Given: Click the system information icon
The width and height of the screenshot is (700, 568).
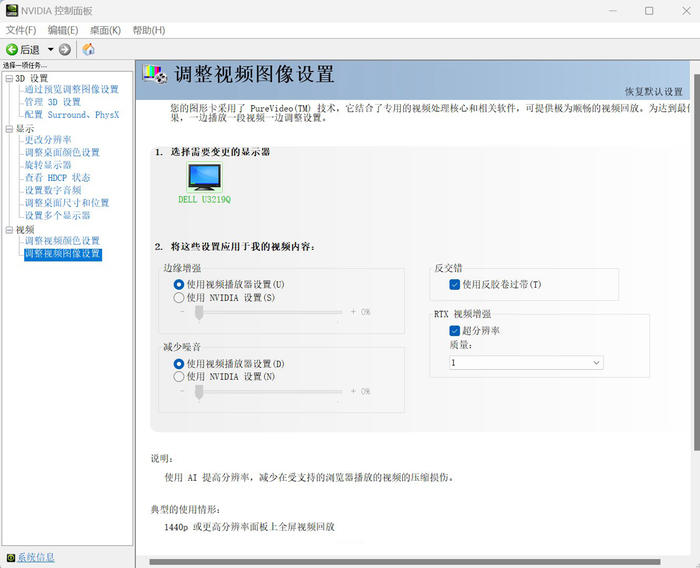Looking at the screenshot, I should (11, 558).
